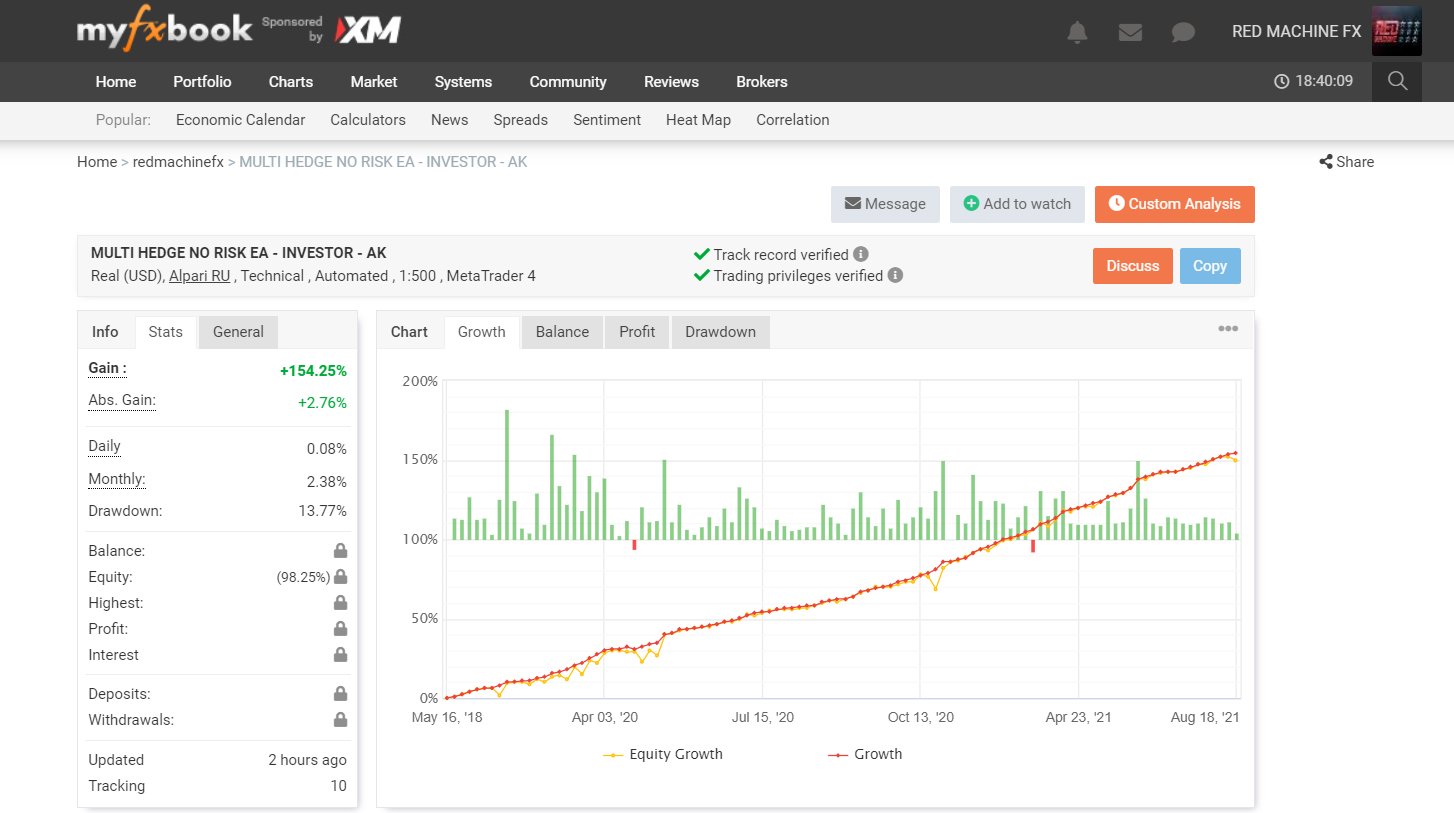Click the blue Copy button
The image size is (1454, 813).
pos(1209,266)
